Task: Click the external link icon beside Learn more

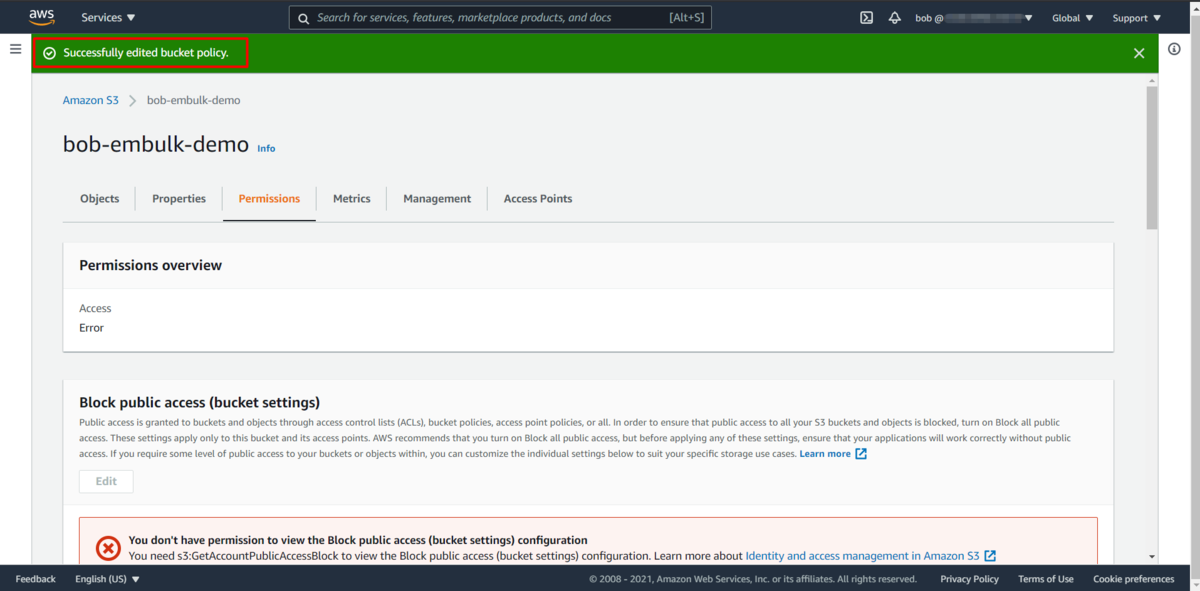Action: (861, 454)
